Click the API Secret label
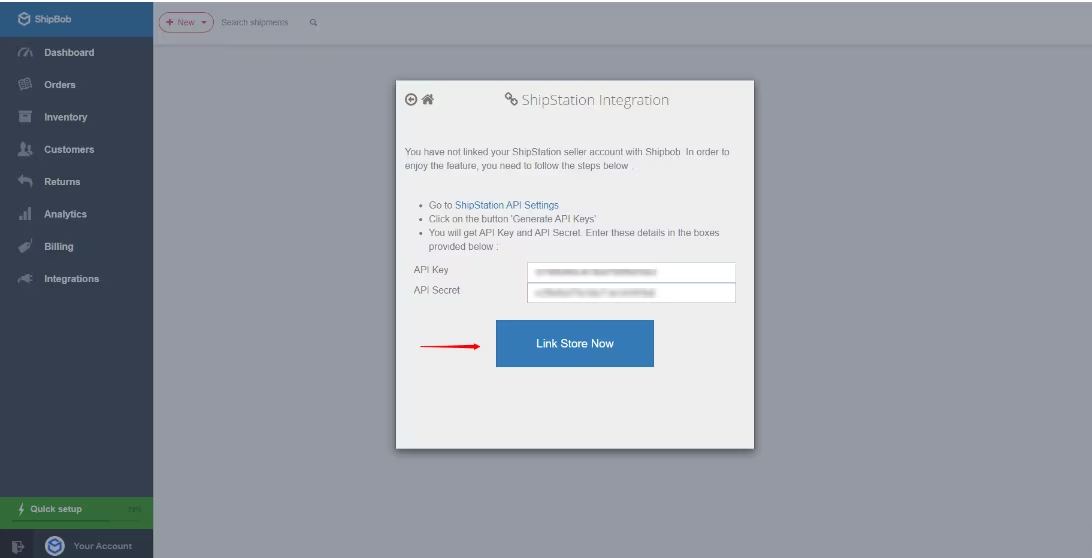 click(437, 290)
